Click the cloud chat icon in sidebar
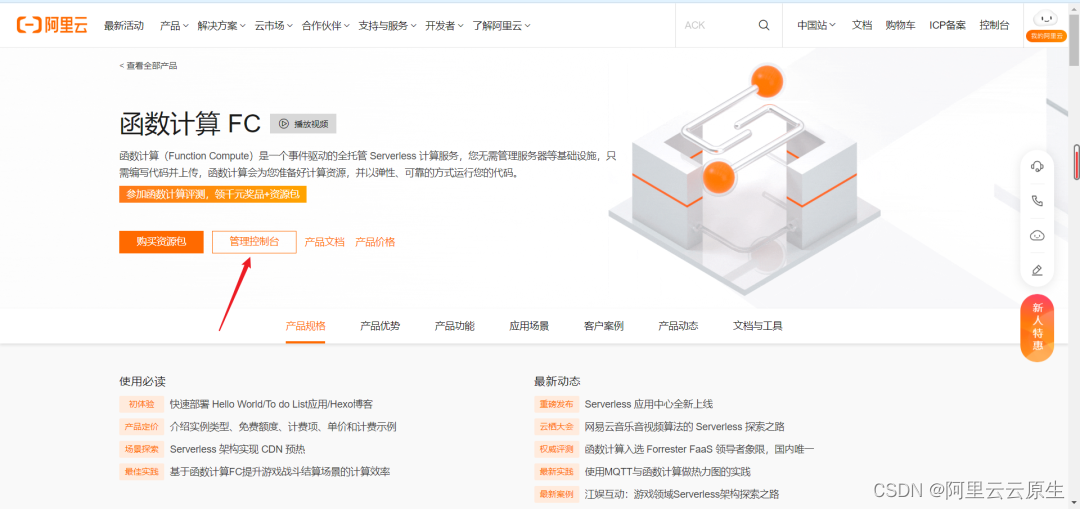Image resolution: width=1080 pixels, height=509 pixels. click(x=1037, y=236)
